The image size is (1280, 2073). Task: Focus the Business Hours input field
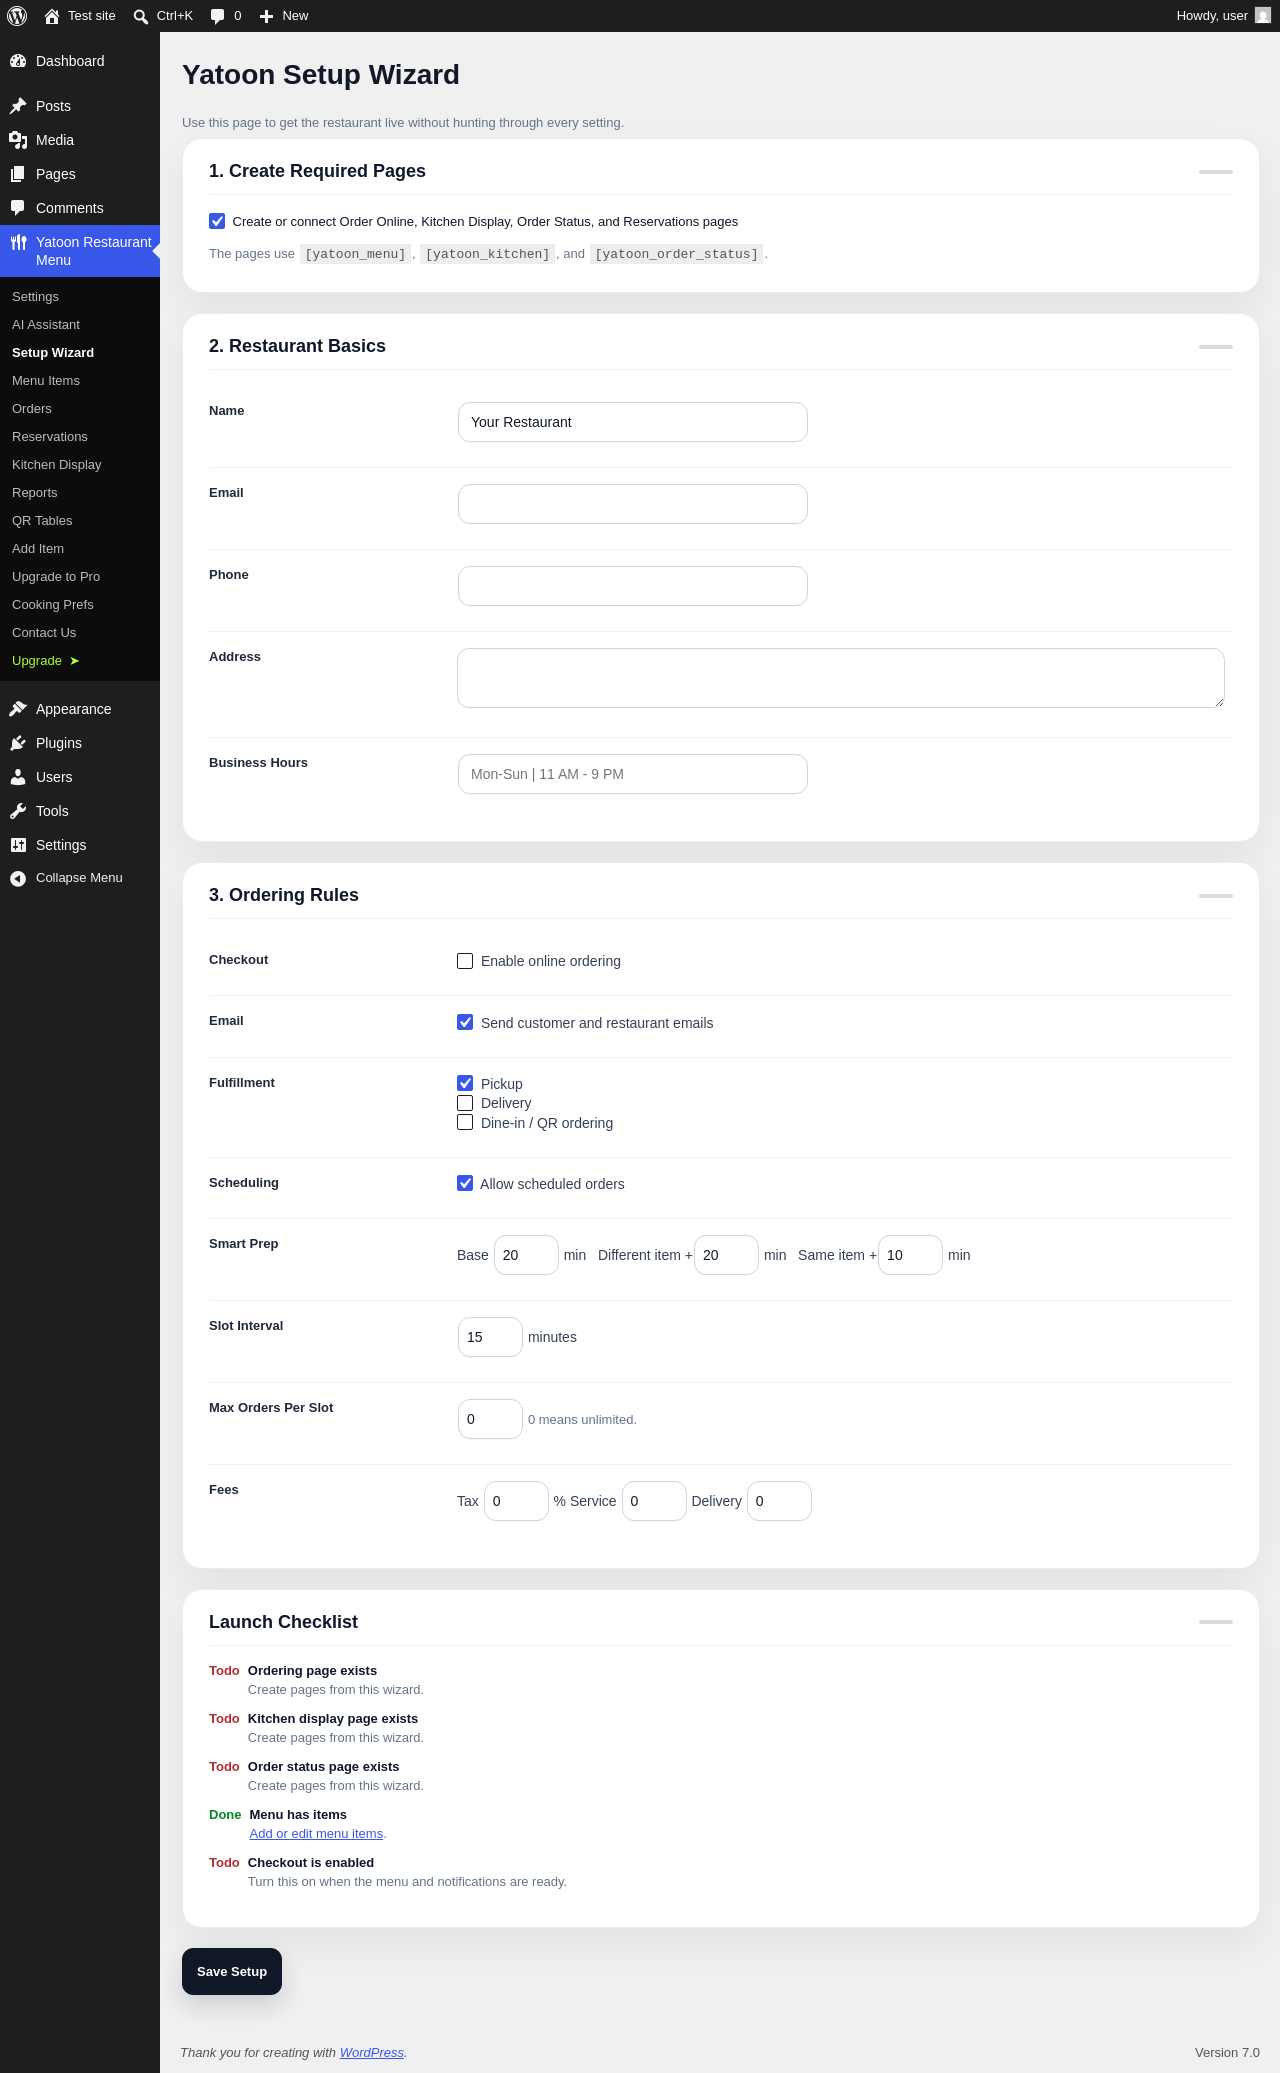[633, 774]
